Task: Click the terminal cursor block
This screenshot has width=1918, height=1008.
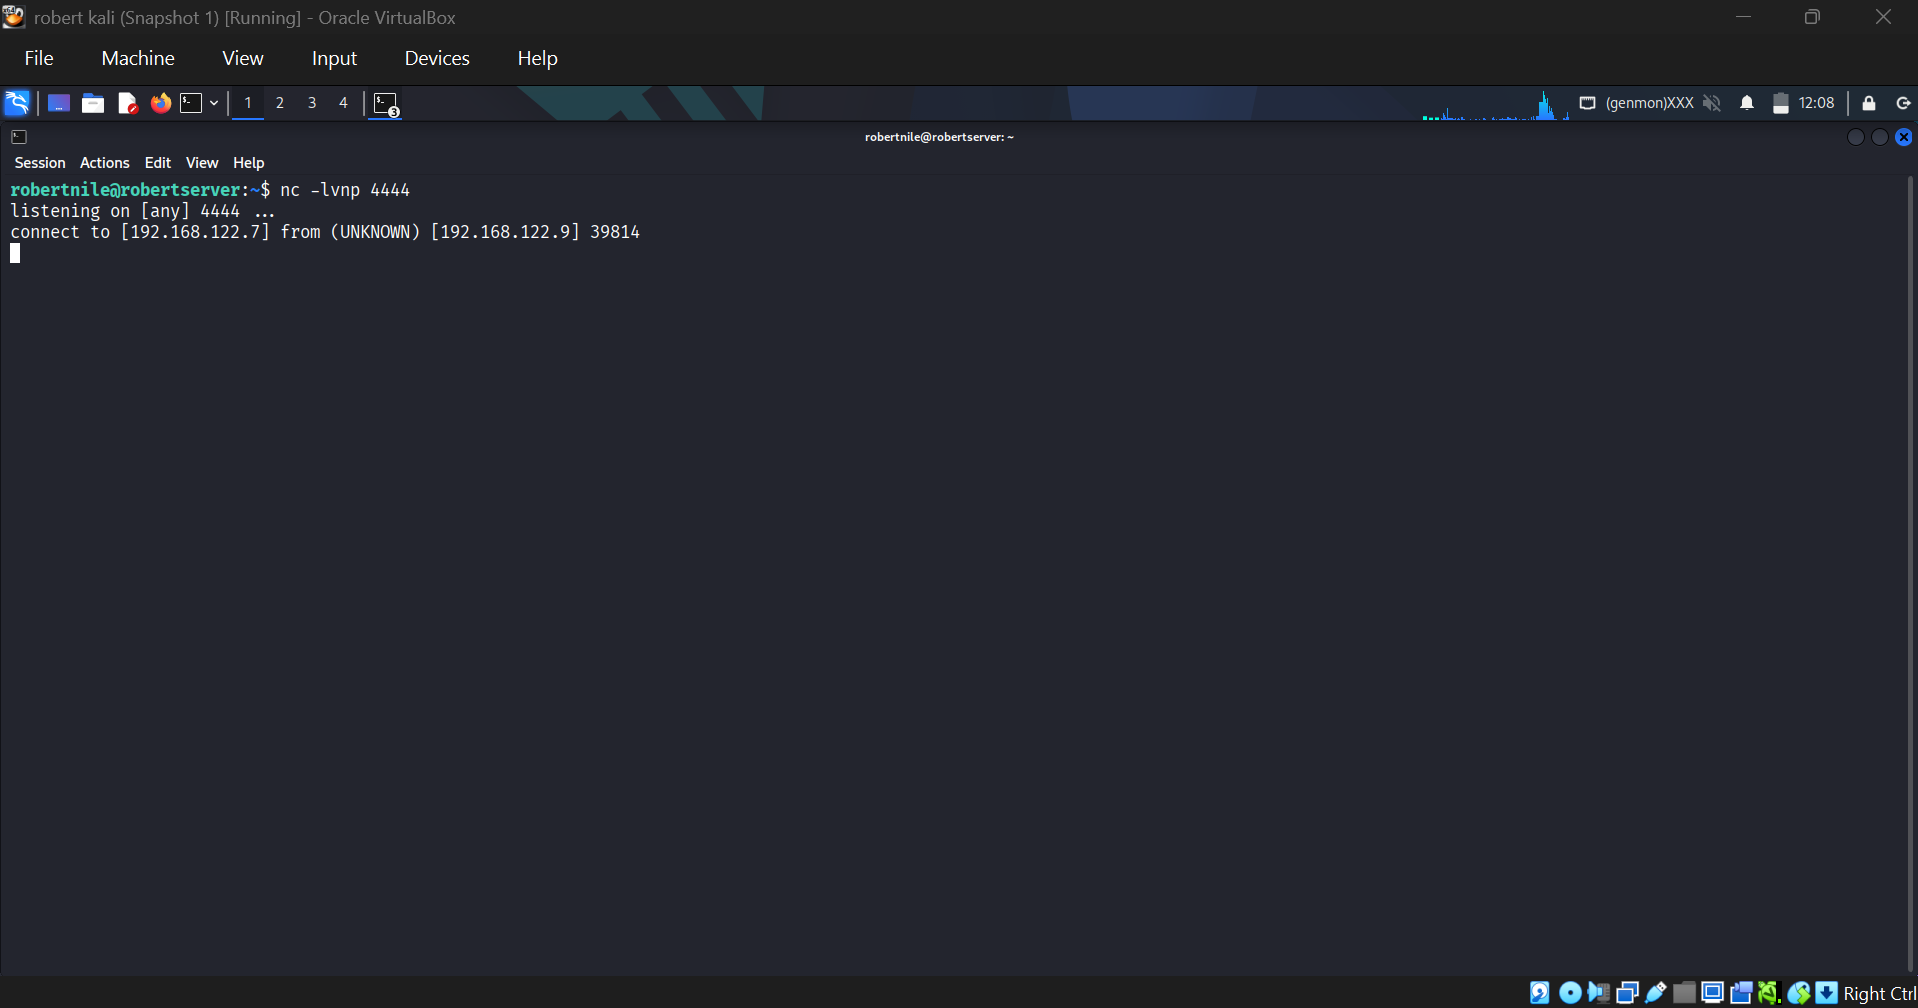Action: click(15, 253)
